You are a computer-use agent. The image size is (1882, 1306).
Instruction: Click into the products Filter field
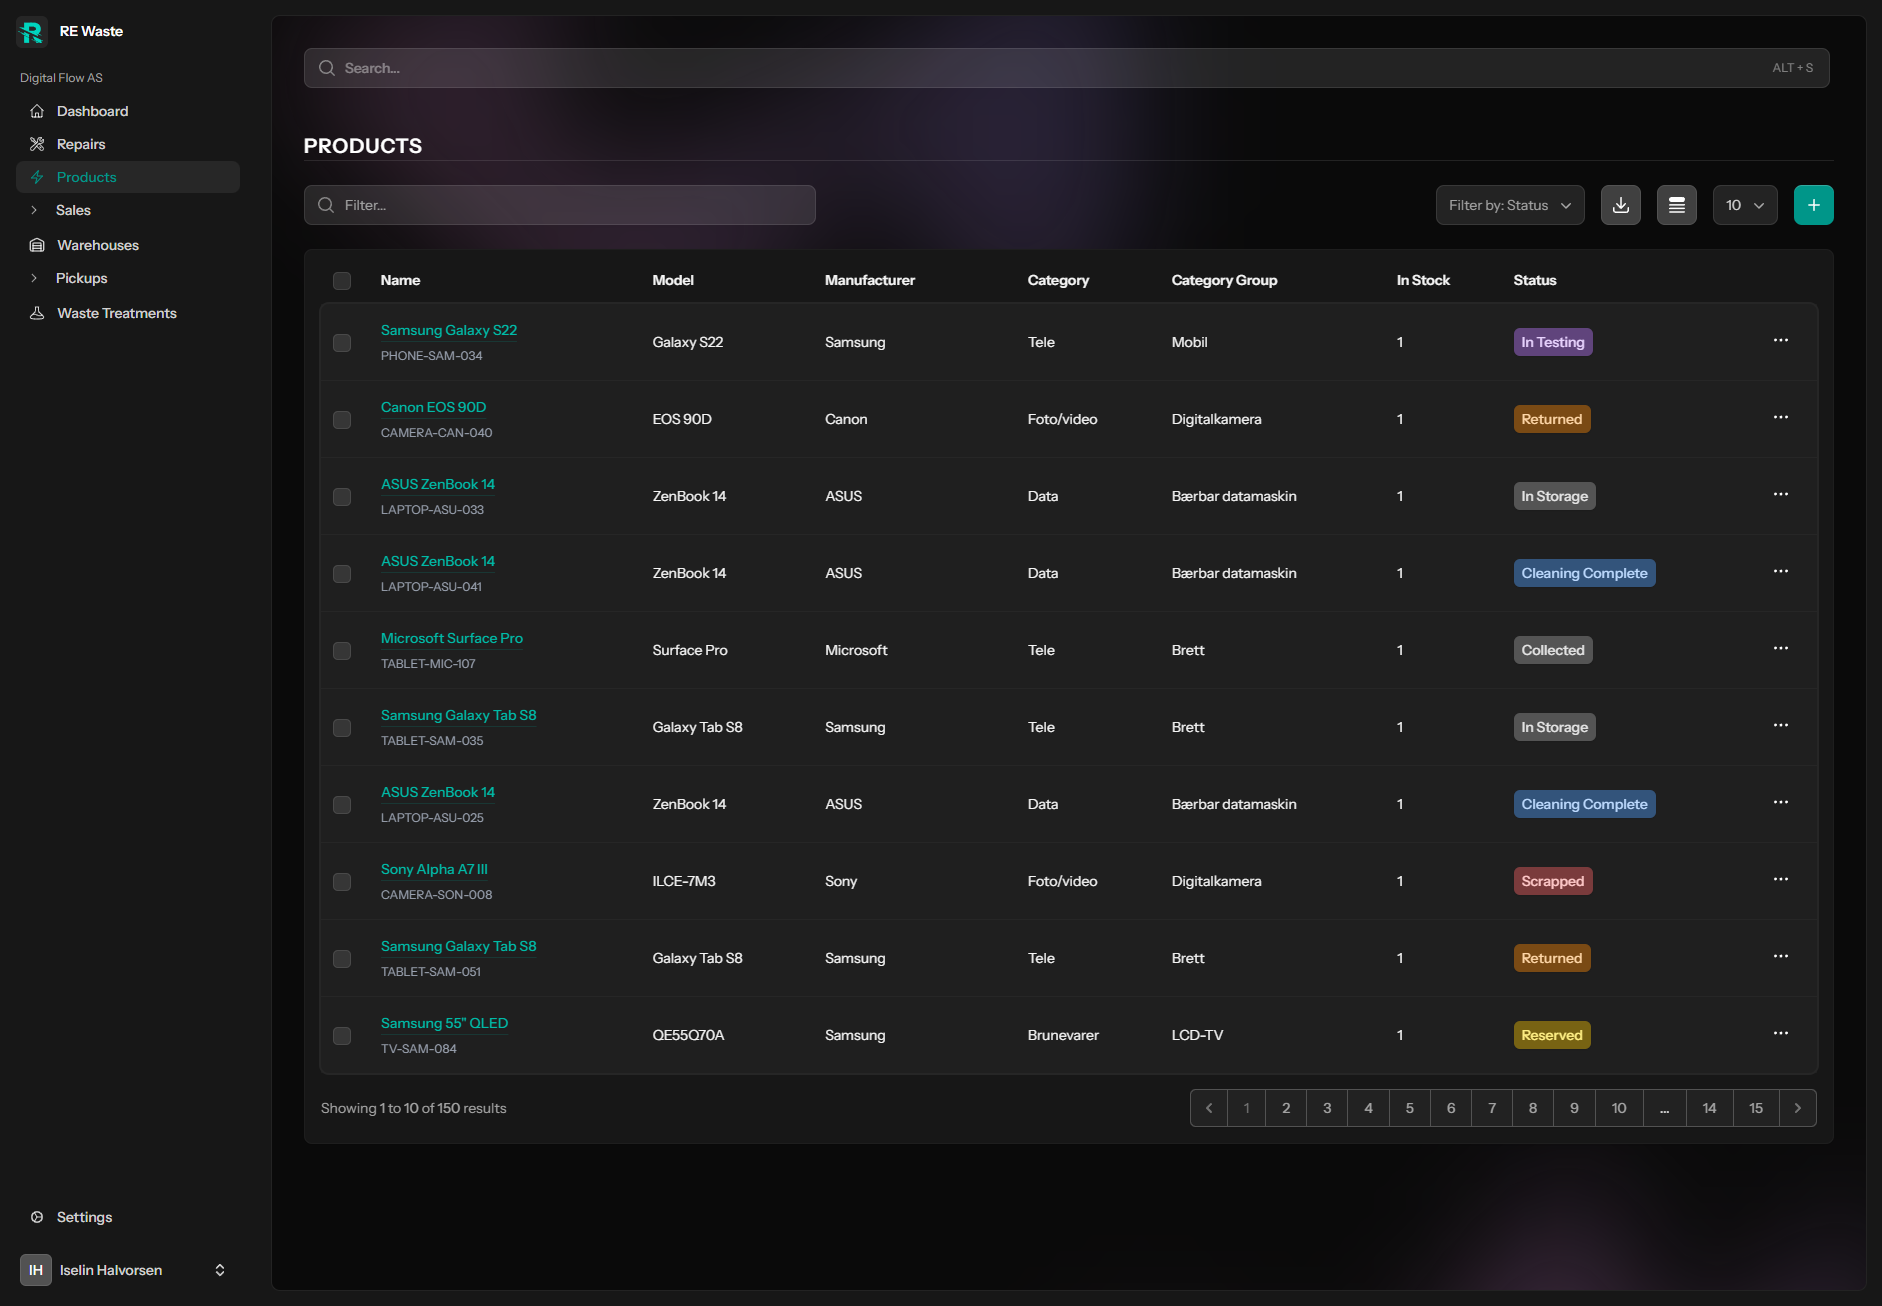(x=560, y=205)
